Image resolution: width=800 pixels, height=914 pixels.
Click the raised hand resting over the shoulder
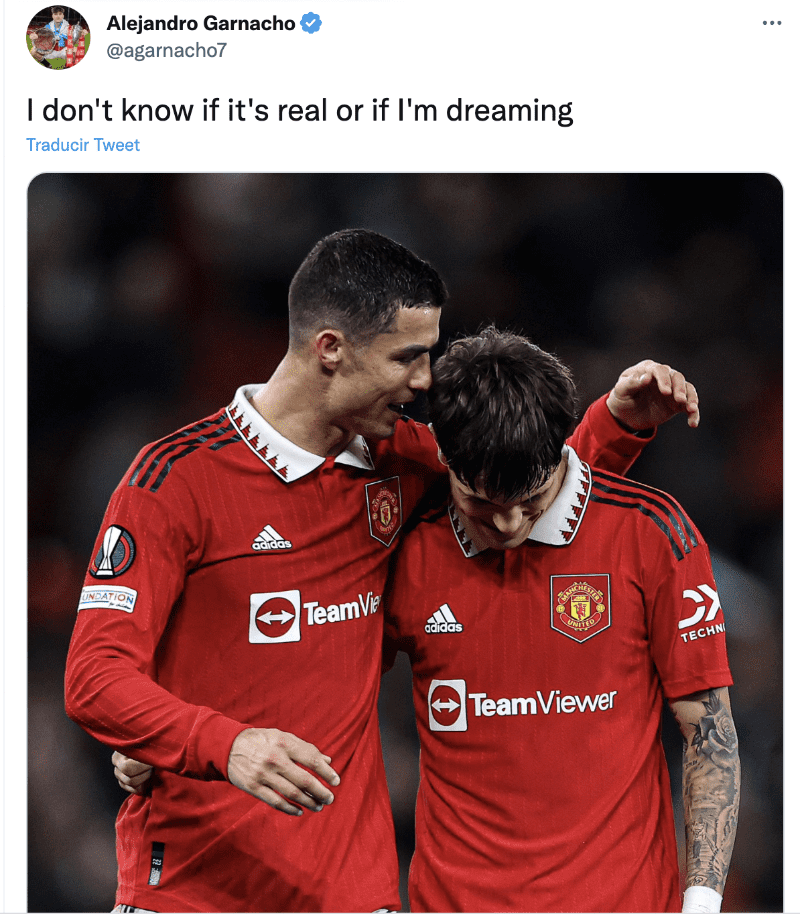coord(653,393)
